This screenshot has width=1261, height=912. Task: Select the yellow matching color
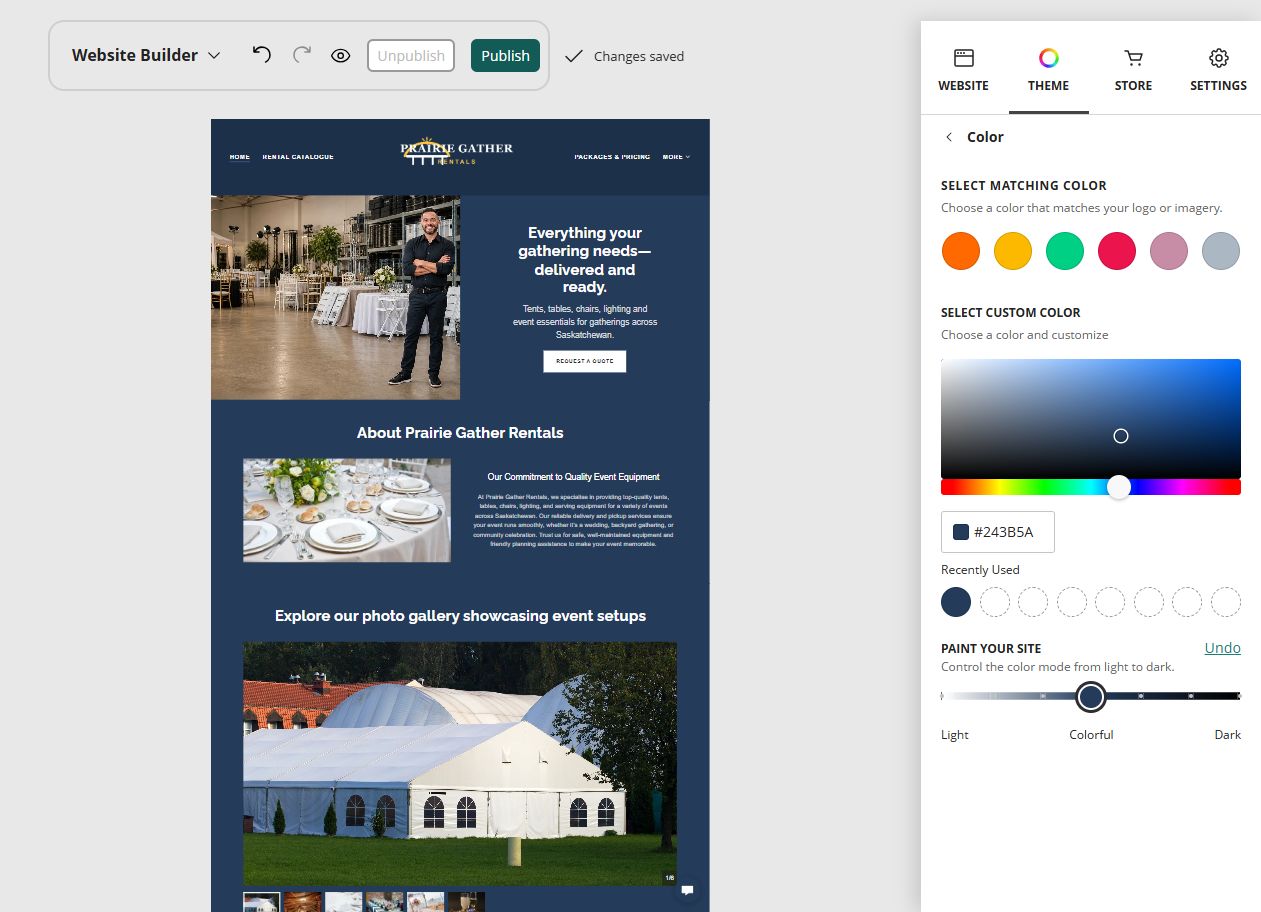tap(1013, 251)
